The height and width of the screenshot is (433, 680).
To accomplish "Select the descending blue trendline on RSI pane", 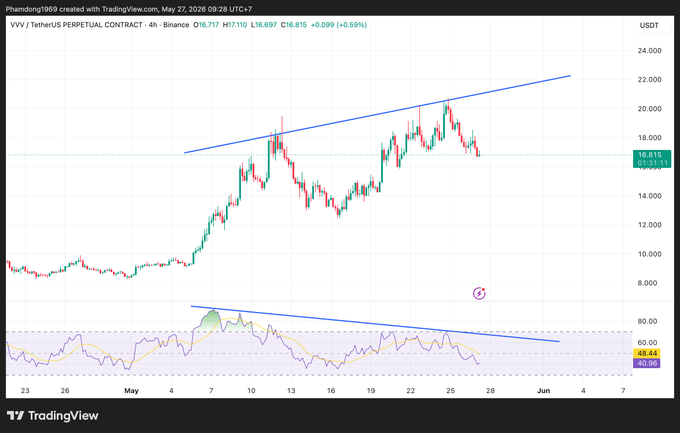I will click(375, 324).
